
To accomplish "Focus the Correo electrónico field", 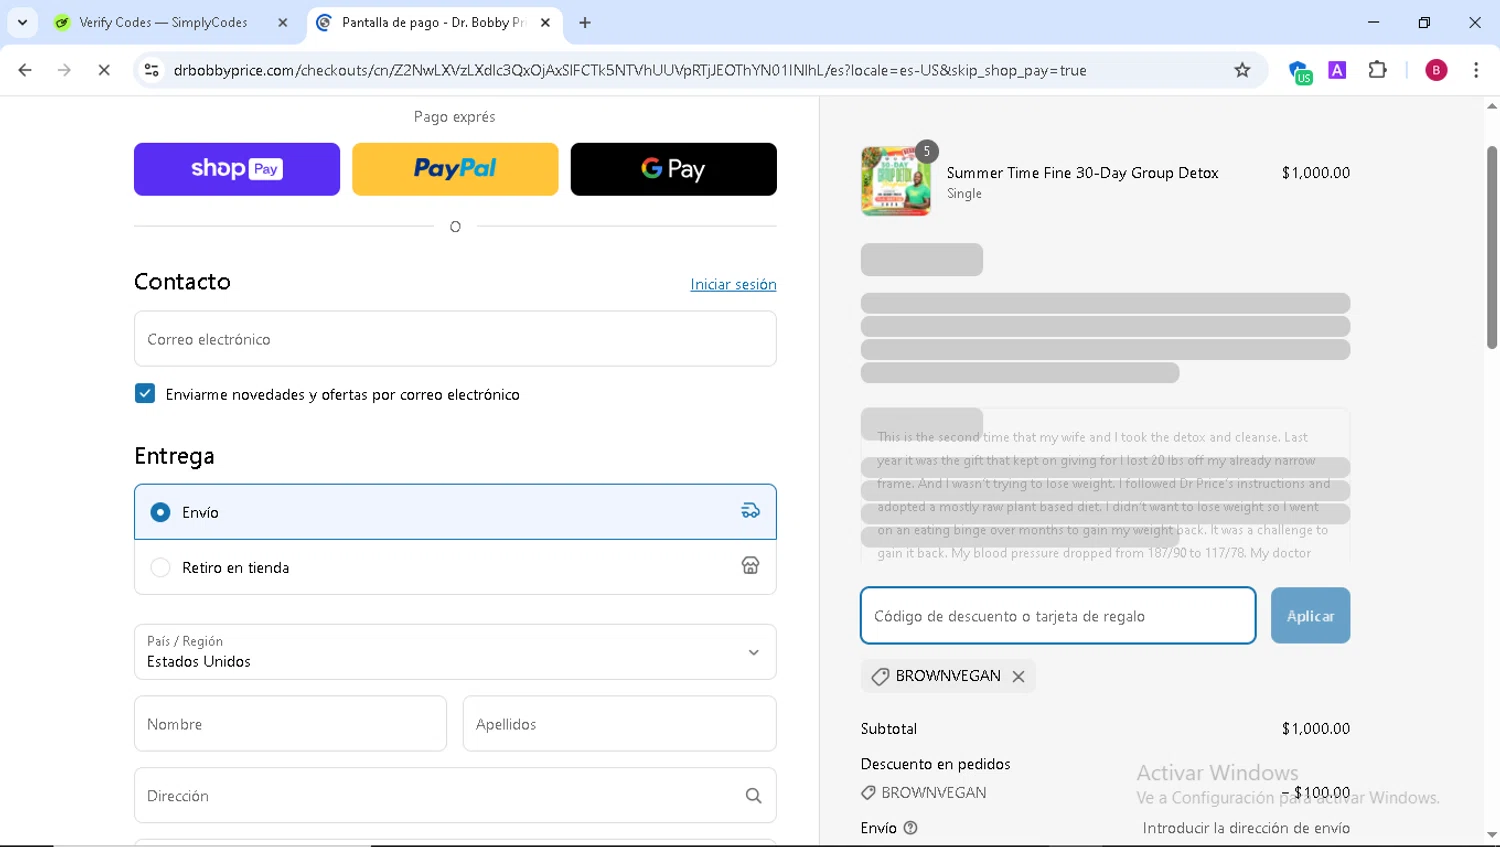I will point(455,339).
